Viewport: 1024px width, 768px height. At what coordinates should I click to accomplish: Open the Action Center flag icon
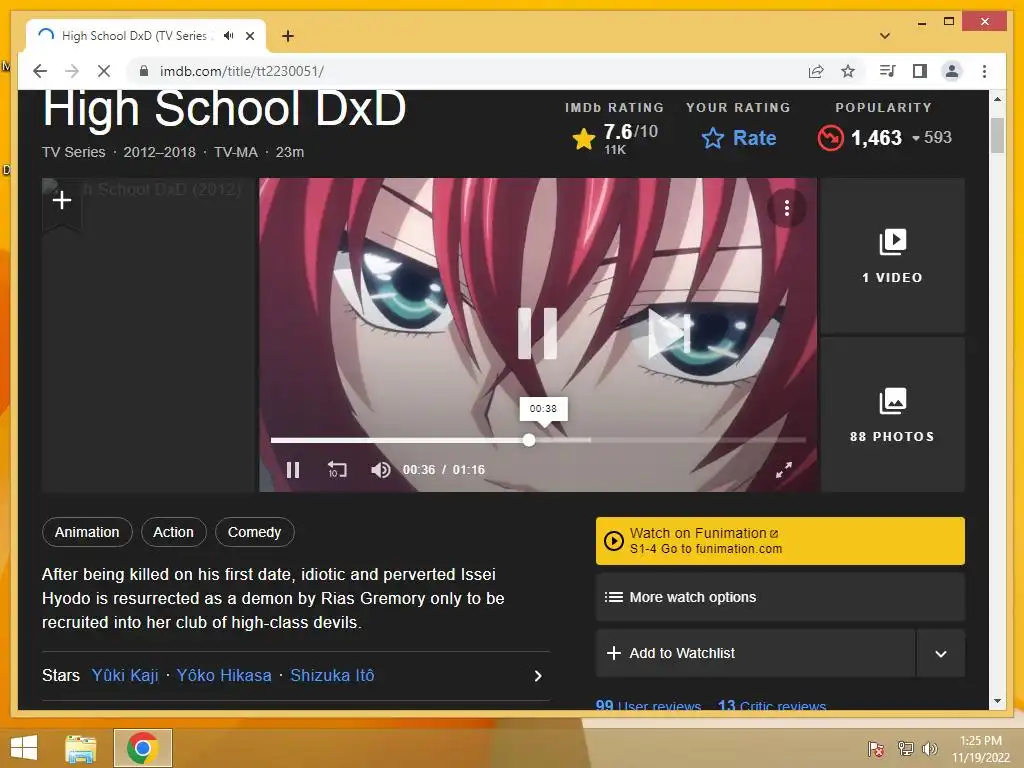876,748
